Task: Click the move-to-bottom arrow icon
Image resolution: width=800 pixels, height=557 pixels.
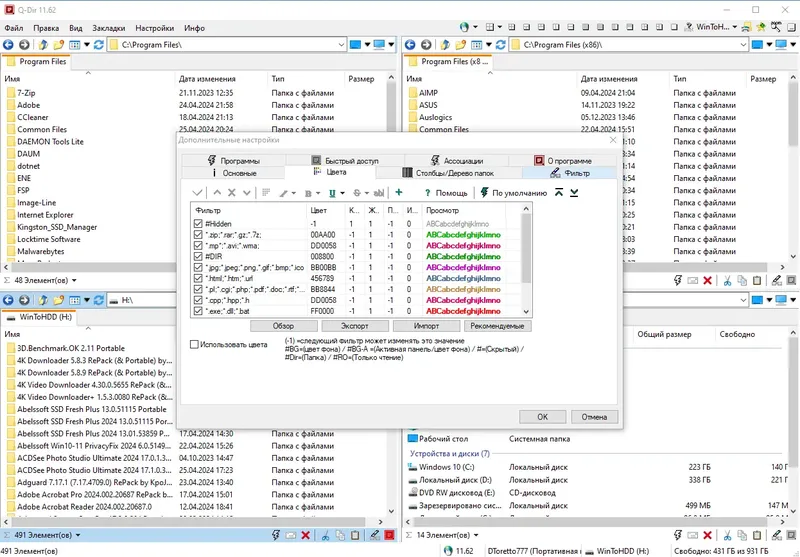Action: [x=574, y=192]
